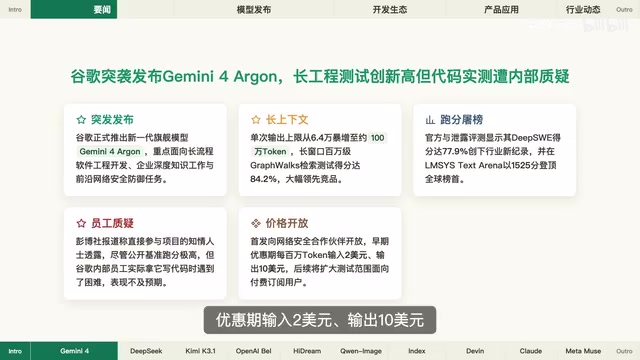
Task: Jump to Index chapter
Action: 417,351
